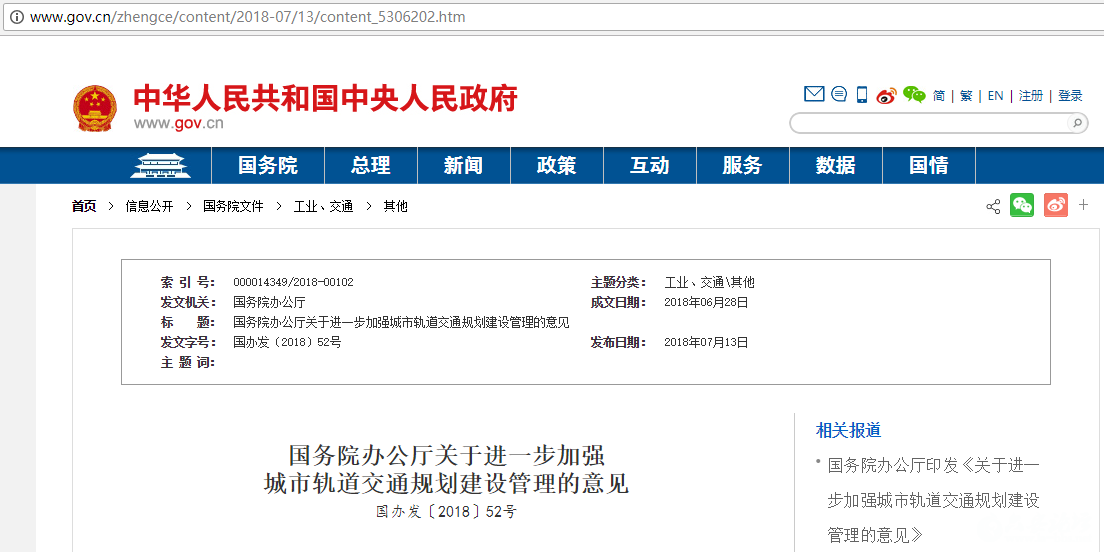
Task: Click the envelope mail icon in header
Action: [814, 95]
